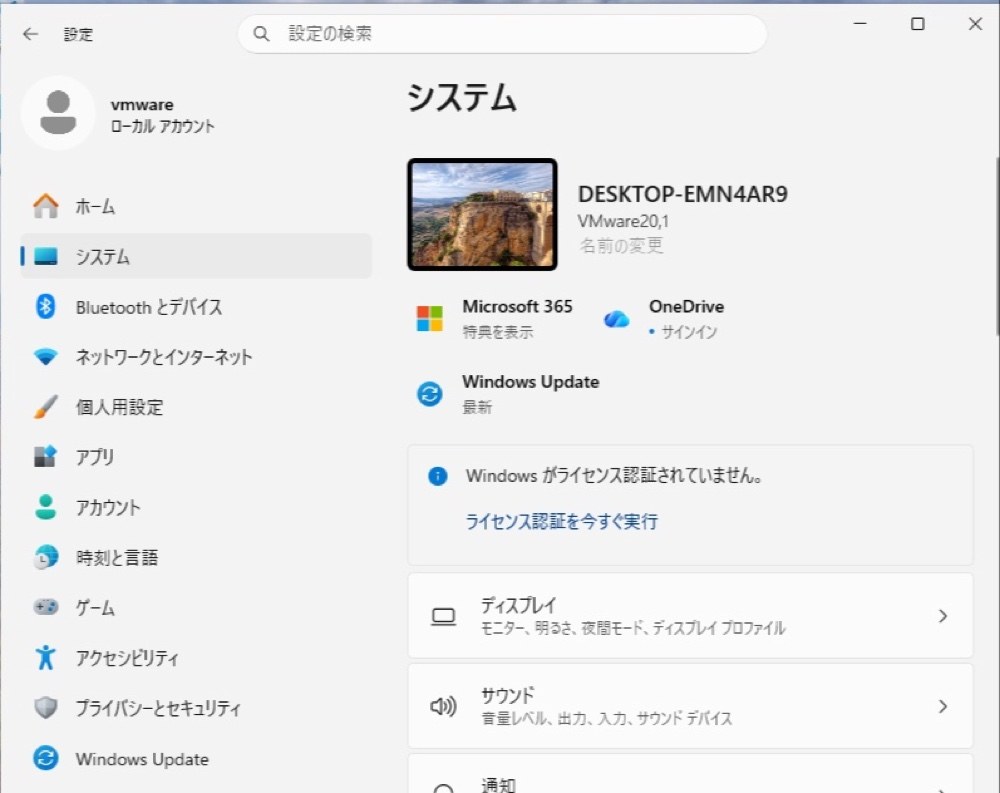Screen dimensions: 1000x793
Task: Open ゲーム settings page
Action: 196,607
